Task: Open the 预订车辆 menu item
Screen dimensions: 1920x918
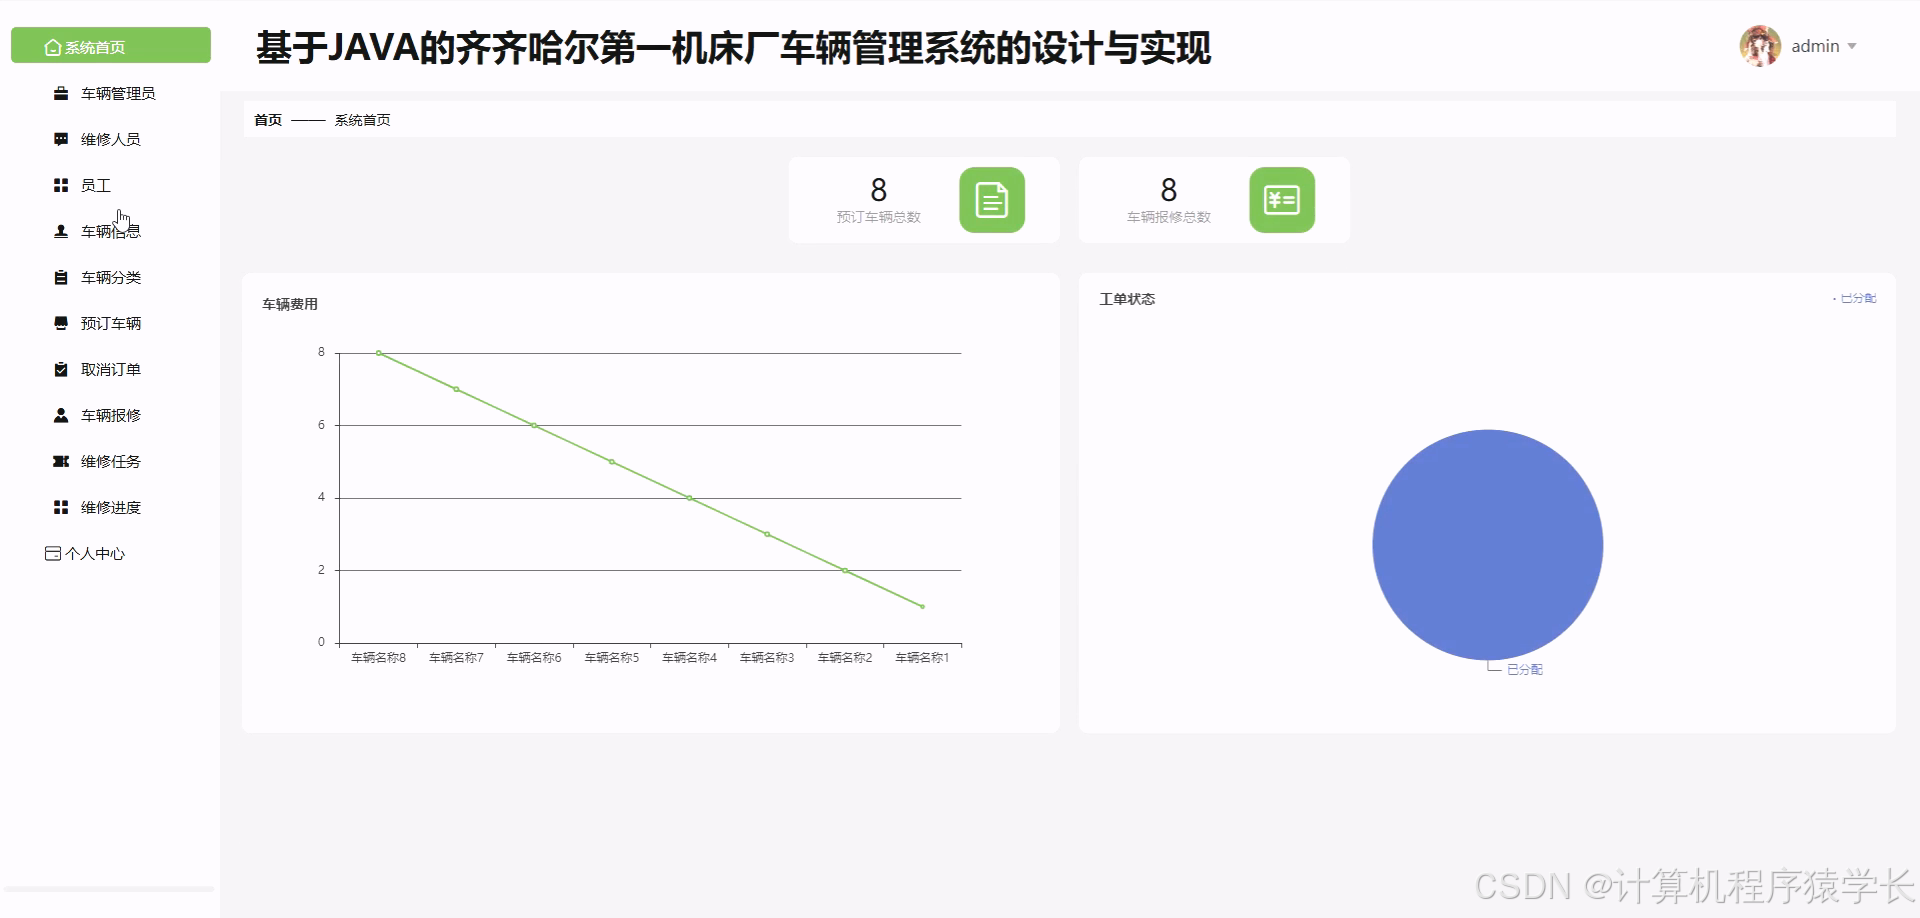Action: click(x=110, y=323)
